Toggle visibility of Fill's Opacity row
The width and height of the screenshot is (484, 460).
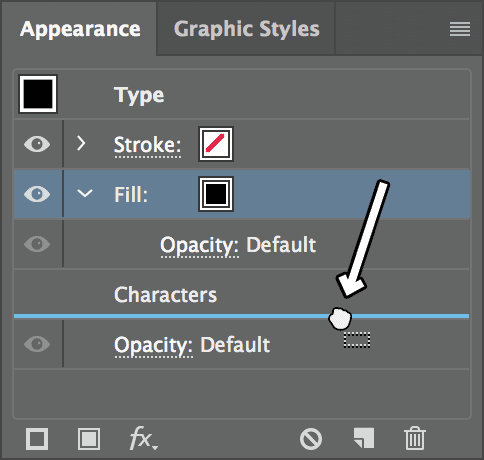click(x=37, y=244)
